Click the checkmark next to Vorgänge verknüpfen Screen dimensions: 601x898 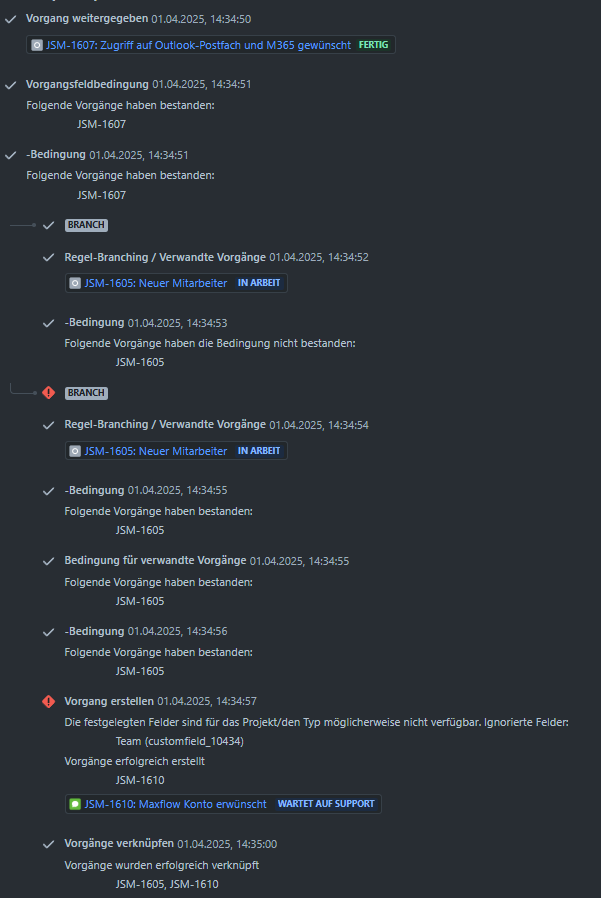(x=48, y=843)
